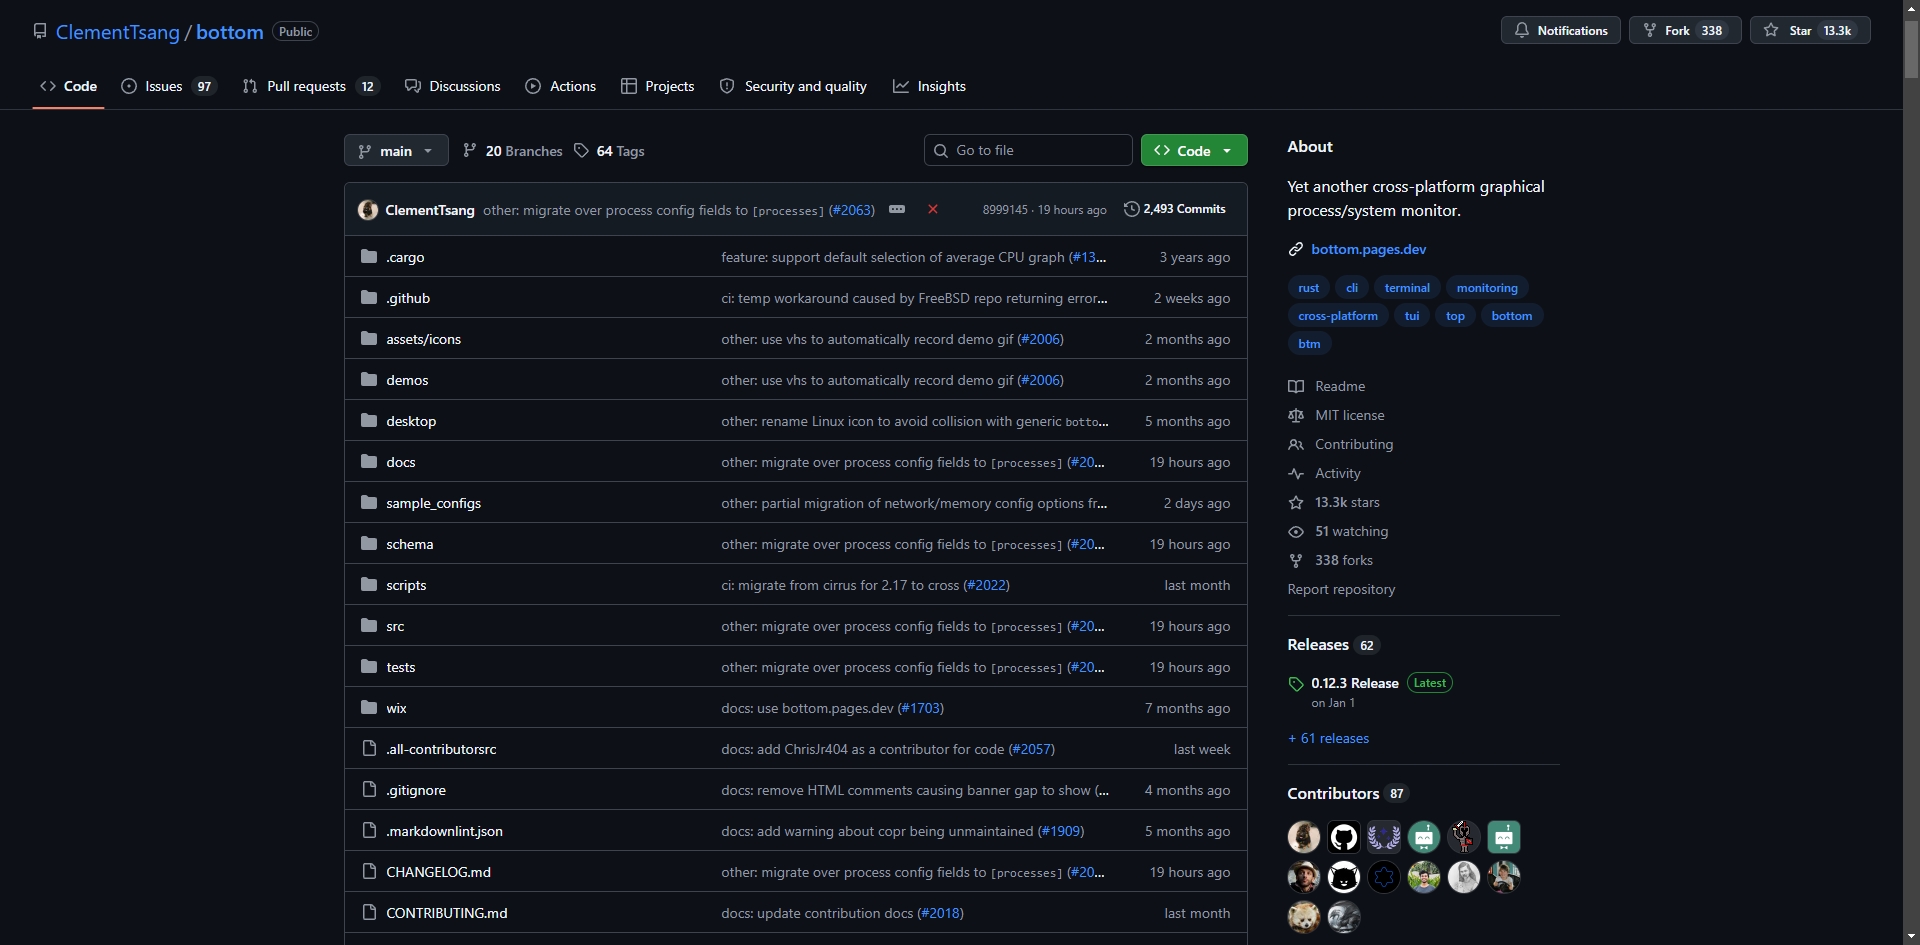Click the star icon next to 13.3k stars
Viewport: 1920px width, 945px height.
click(x=1296, y=503)
